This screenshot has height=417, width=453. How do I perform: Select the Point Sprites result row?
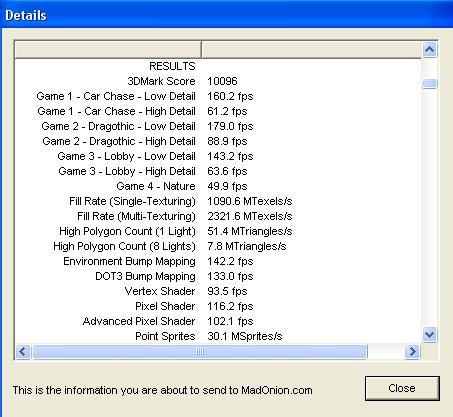(x=218, y=336)
